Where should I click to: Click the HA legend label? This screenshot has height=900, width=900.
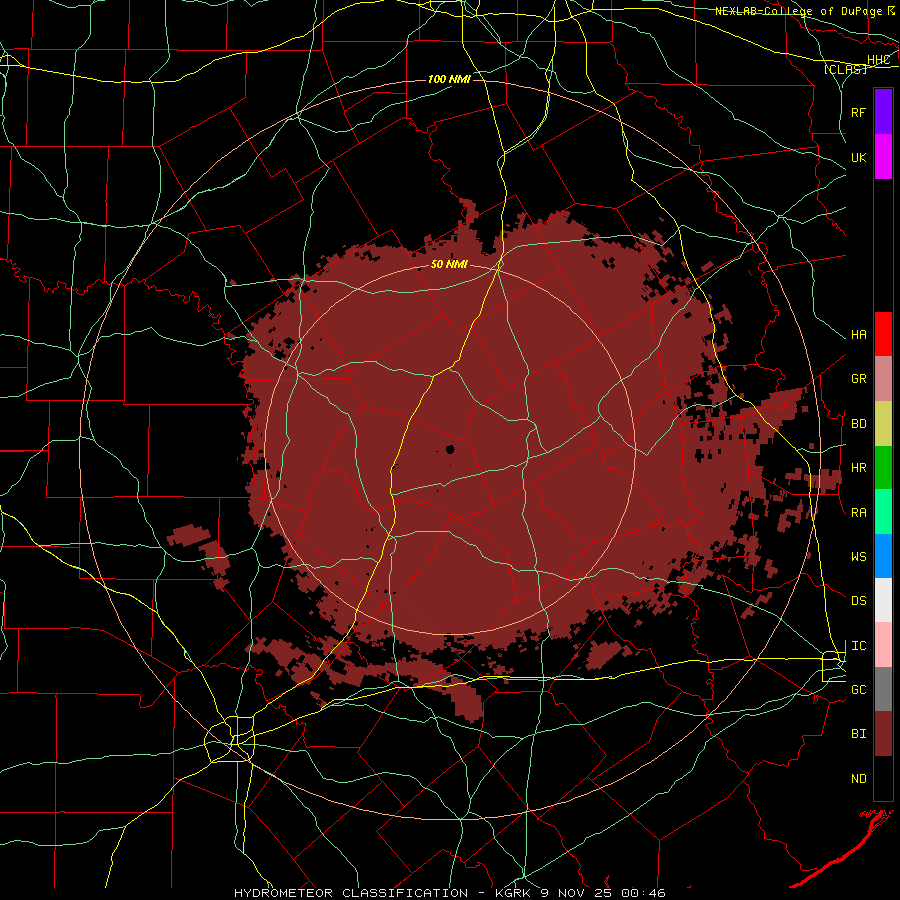point(859,334)
